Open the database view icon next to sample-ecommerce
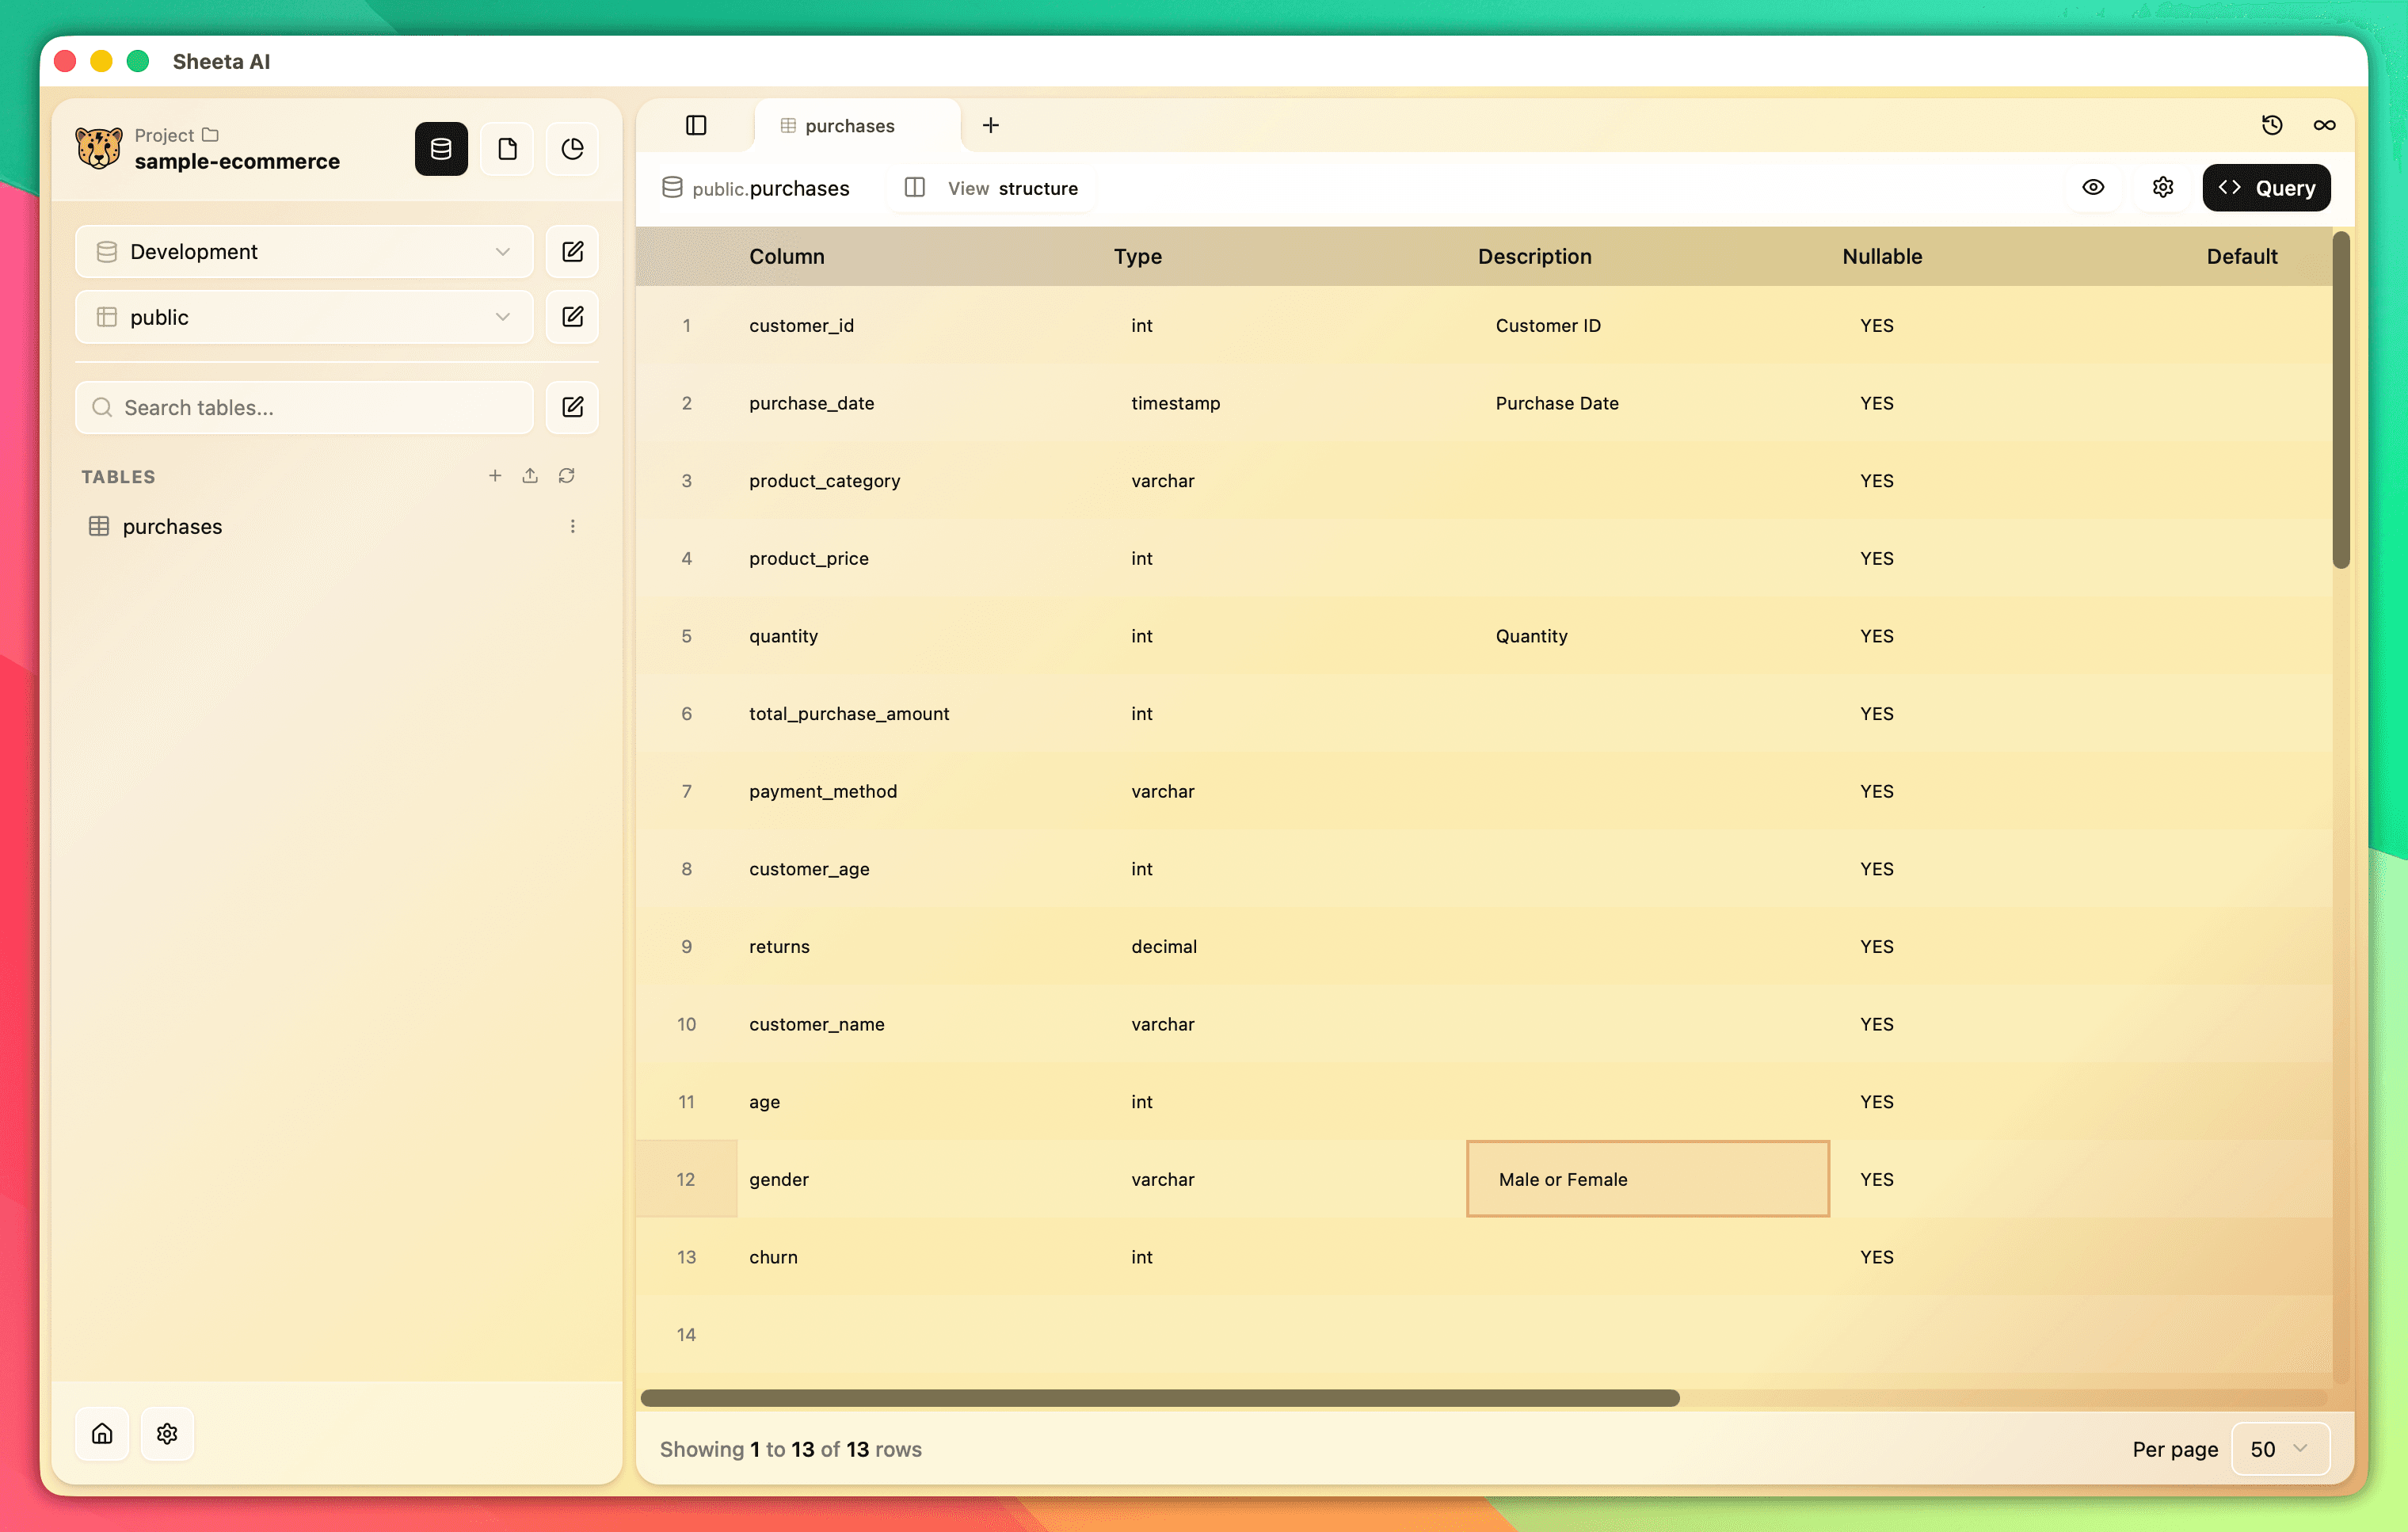 440,148
